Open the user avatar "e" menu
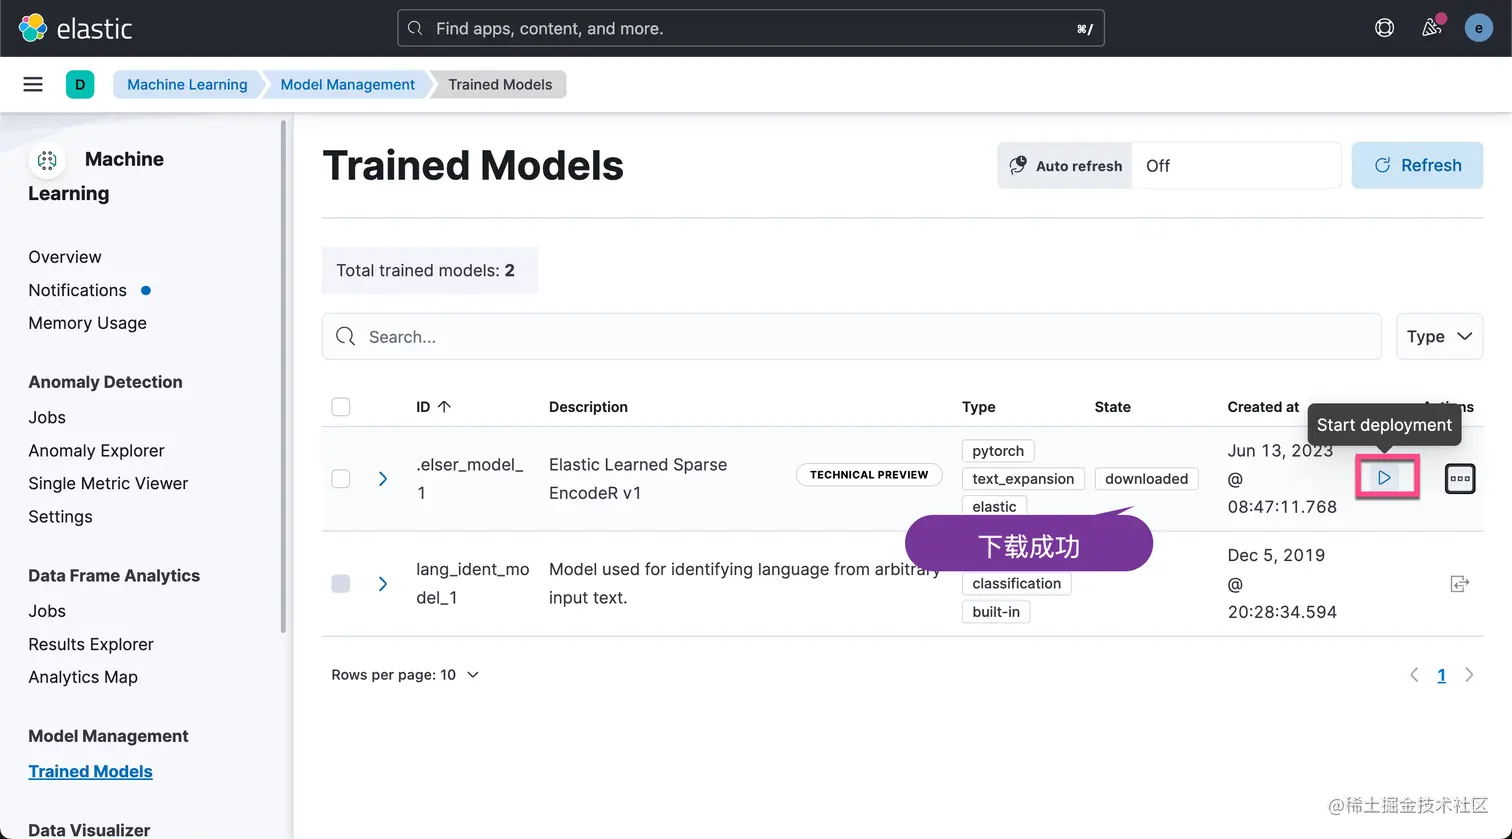 tap(1478, 28)
